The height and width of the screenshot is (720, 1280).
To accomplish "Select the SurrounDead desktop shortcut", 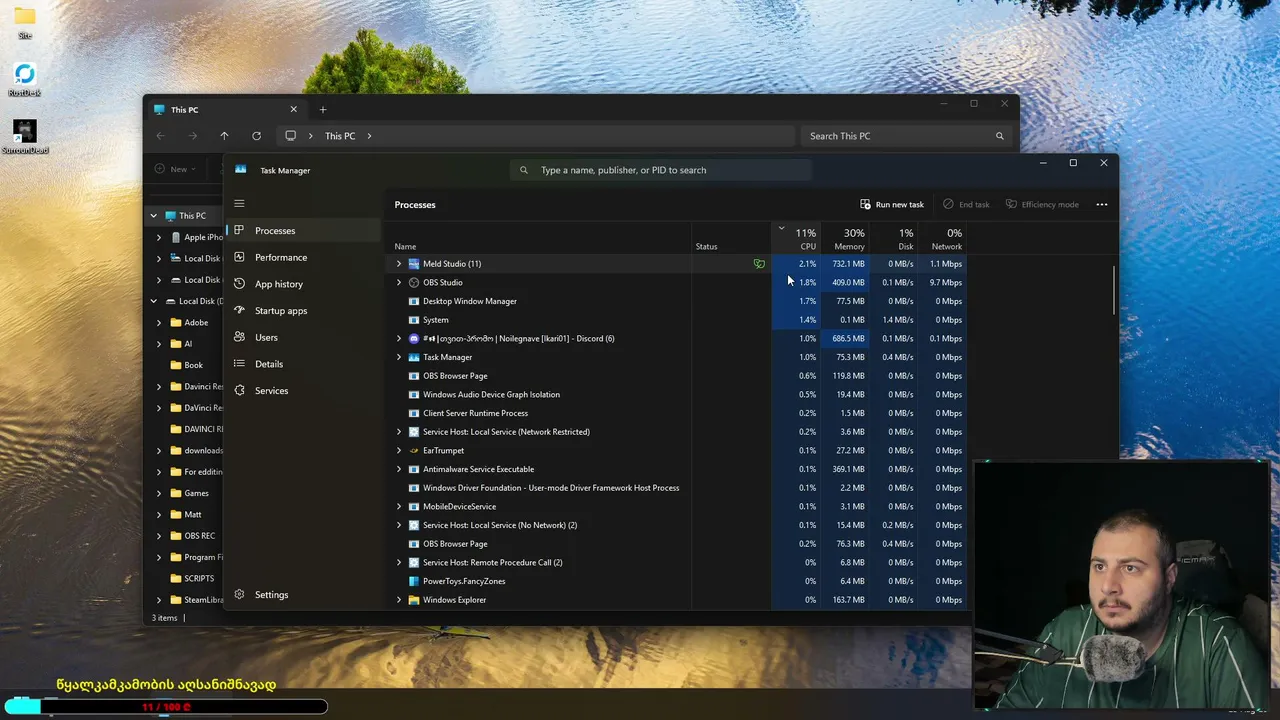I will click(x=25, y=137).
